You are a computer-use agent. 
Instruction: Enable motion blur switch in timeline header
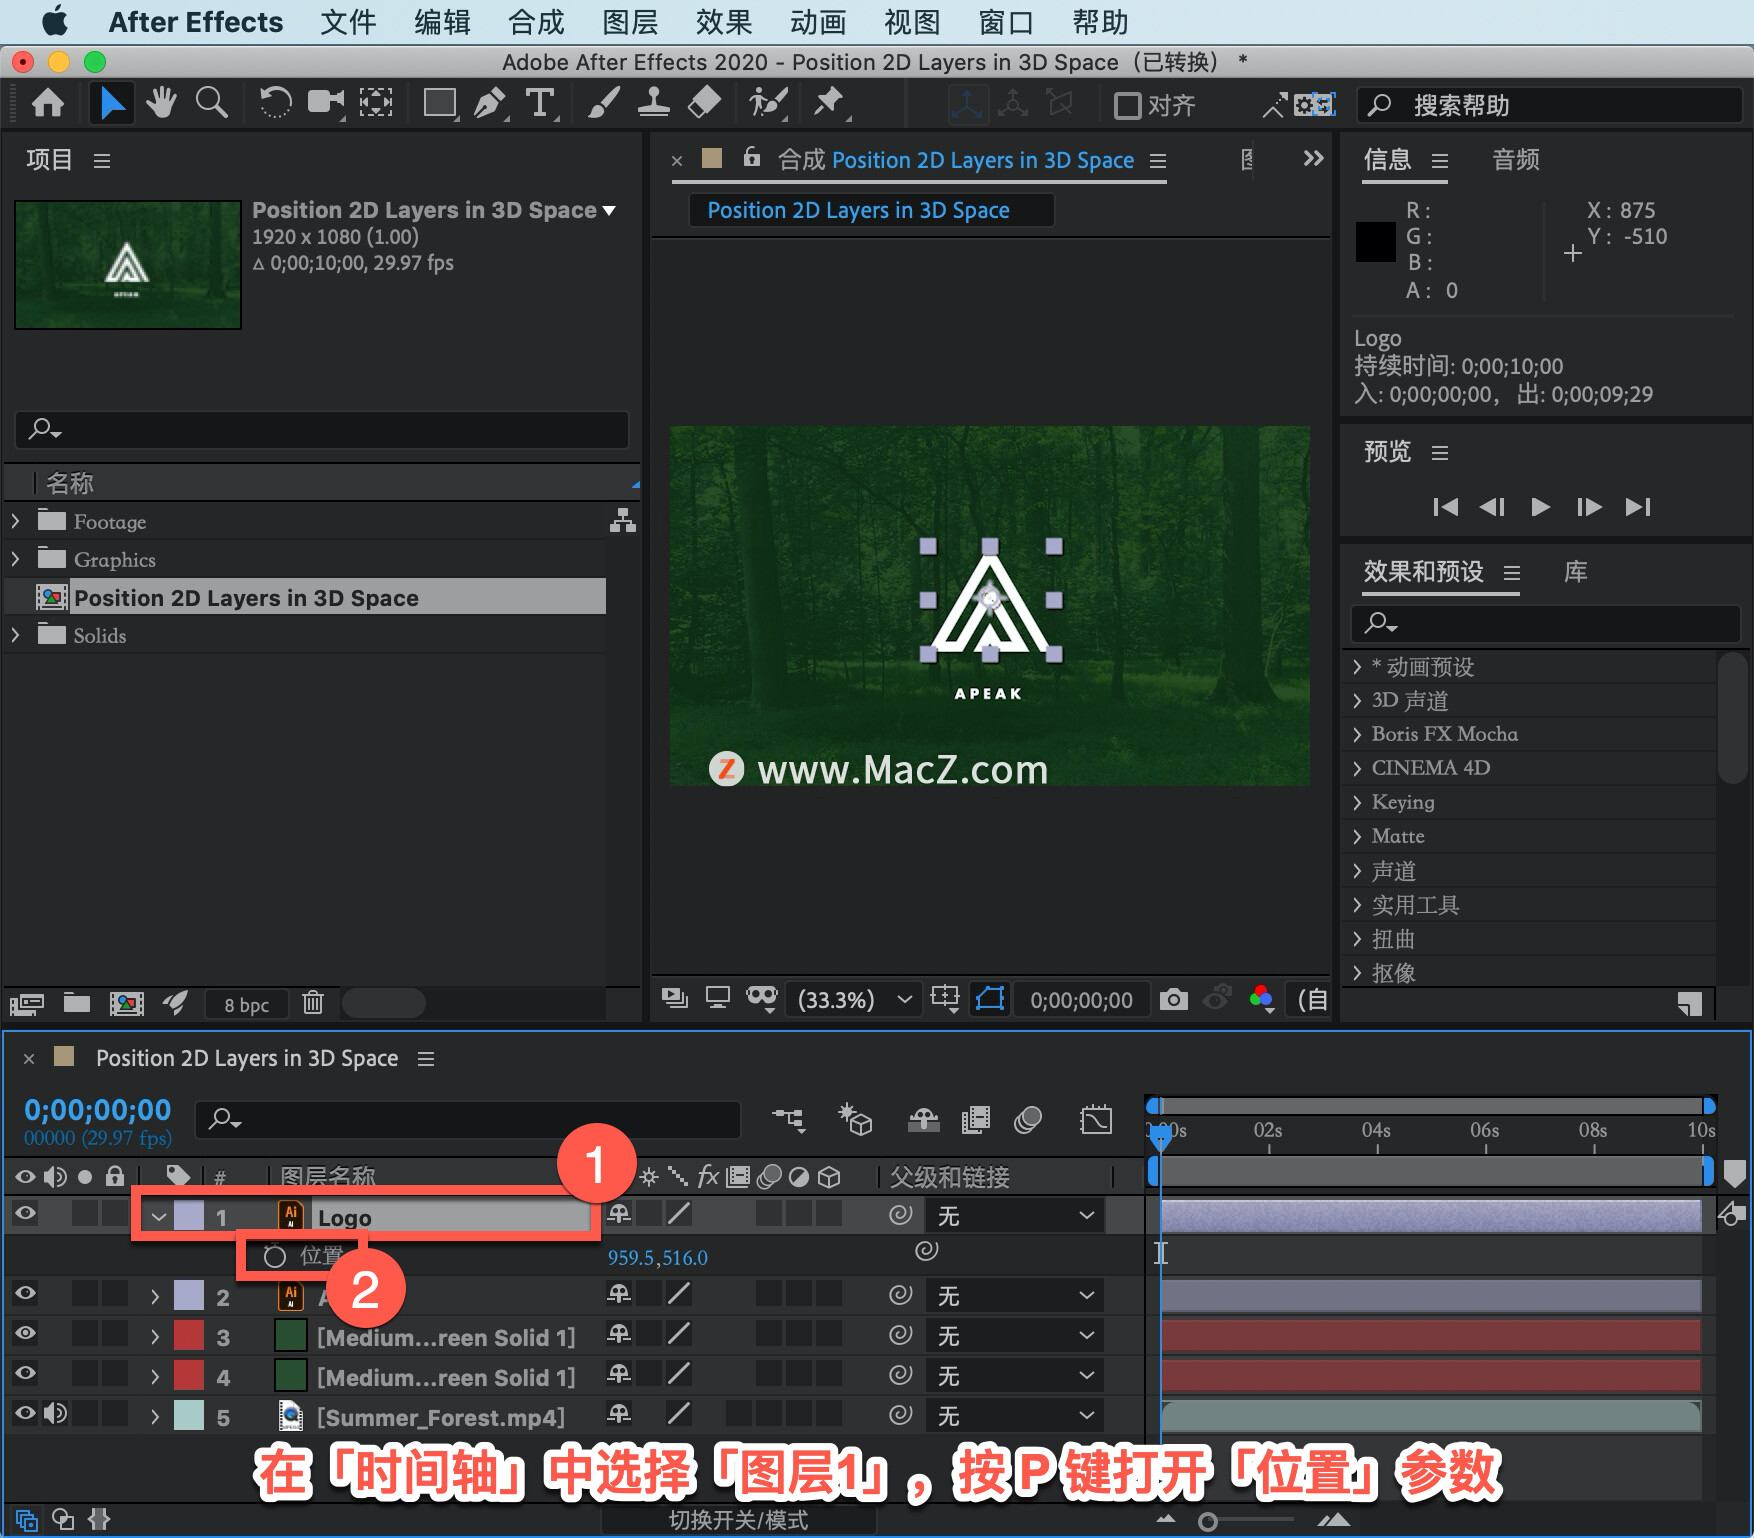(x=1028, y=1120)
